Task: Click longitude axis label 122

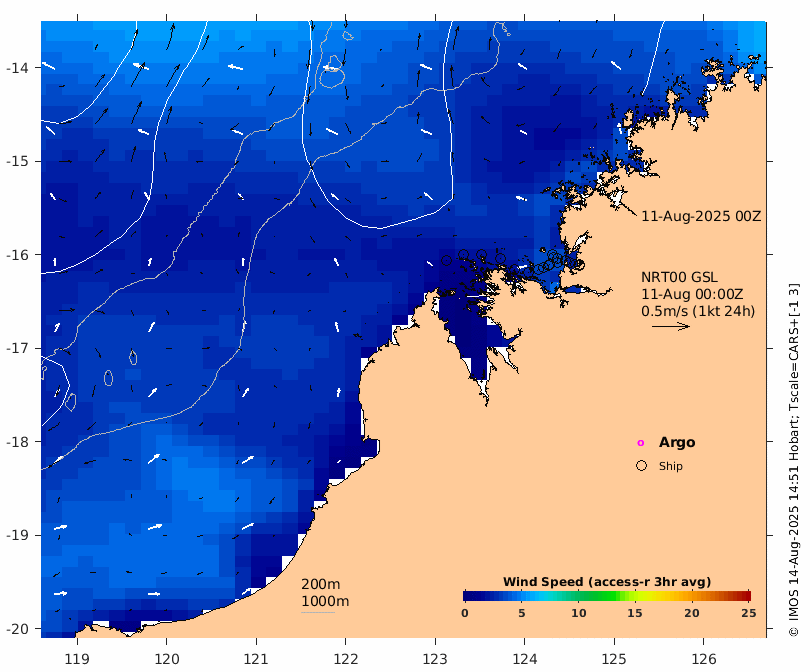Action: (346, 659)
